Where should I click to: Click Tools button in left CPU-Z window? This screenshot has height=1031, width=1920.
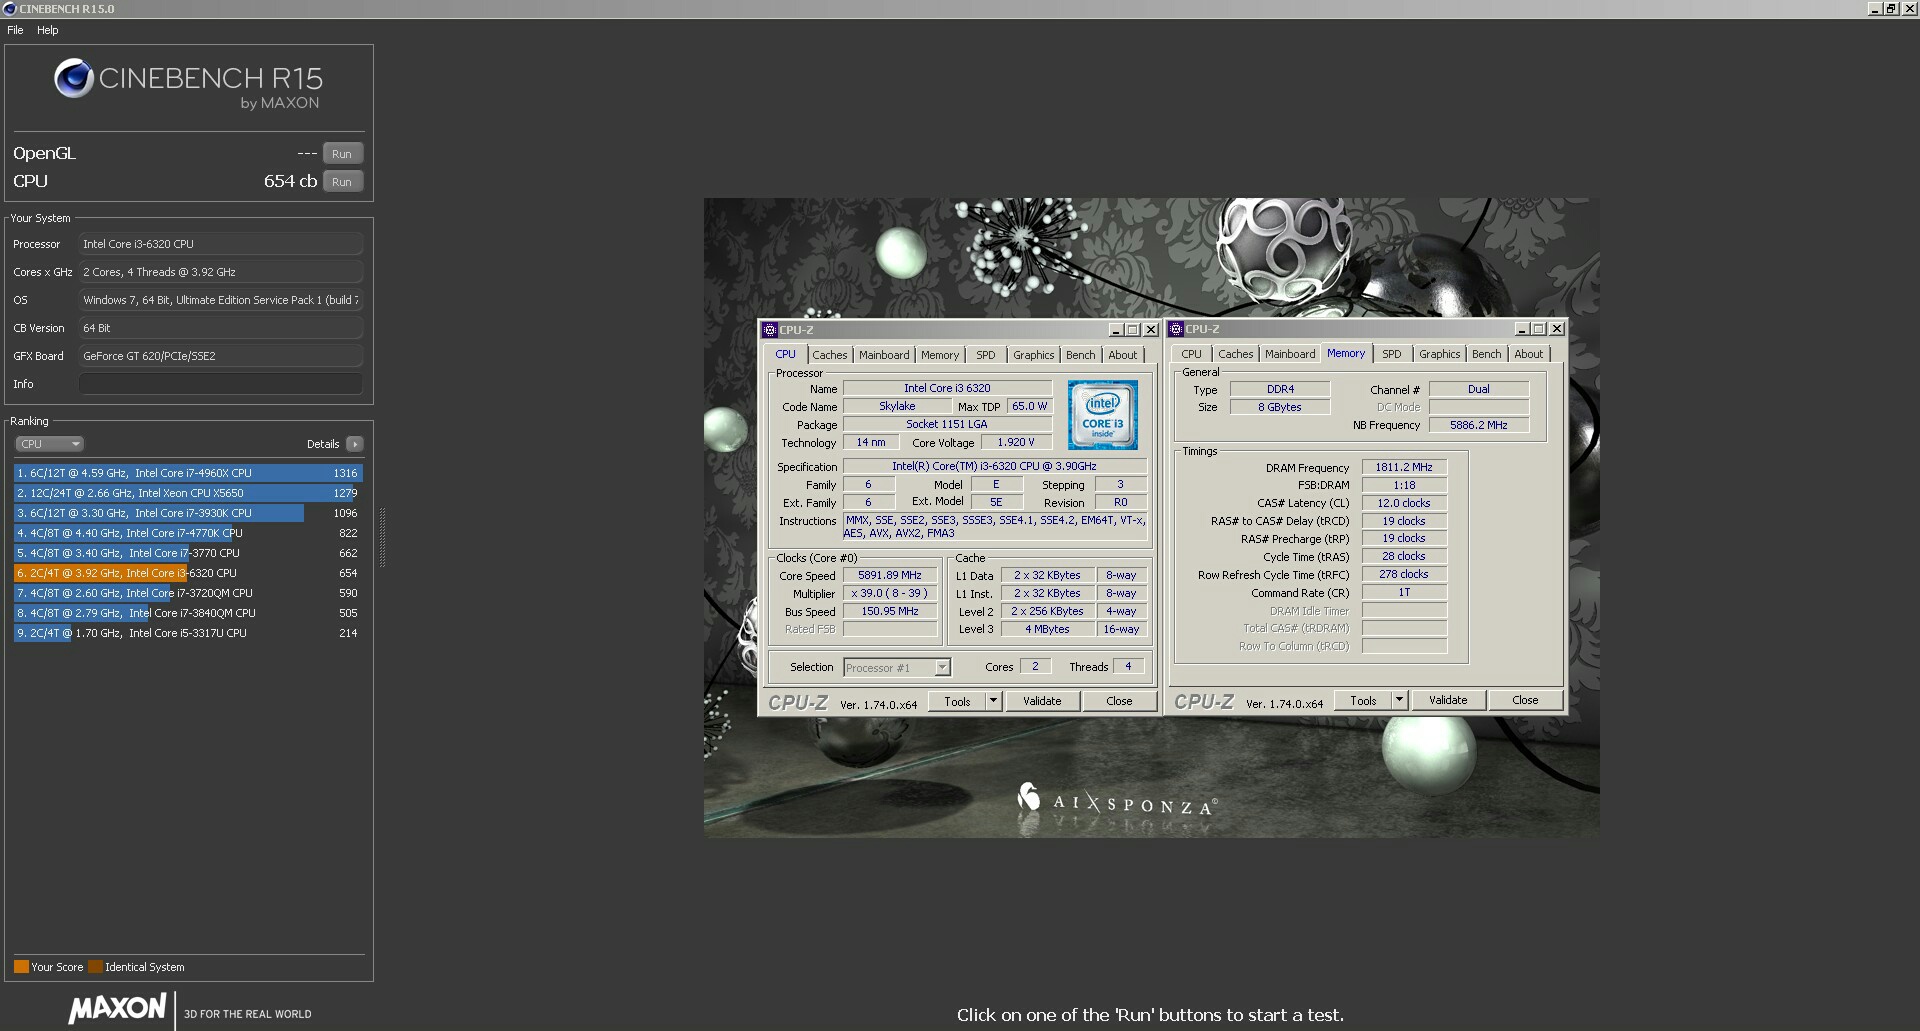[957, 702]
